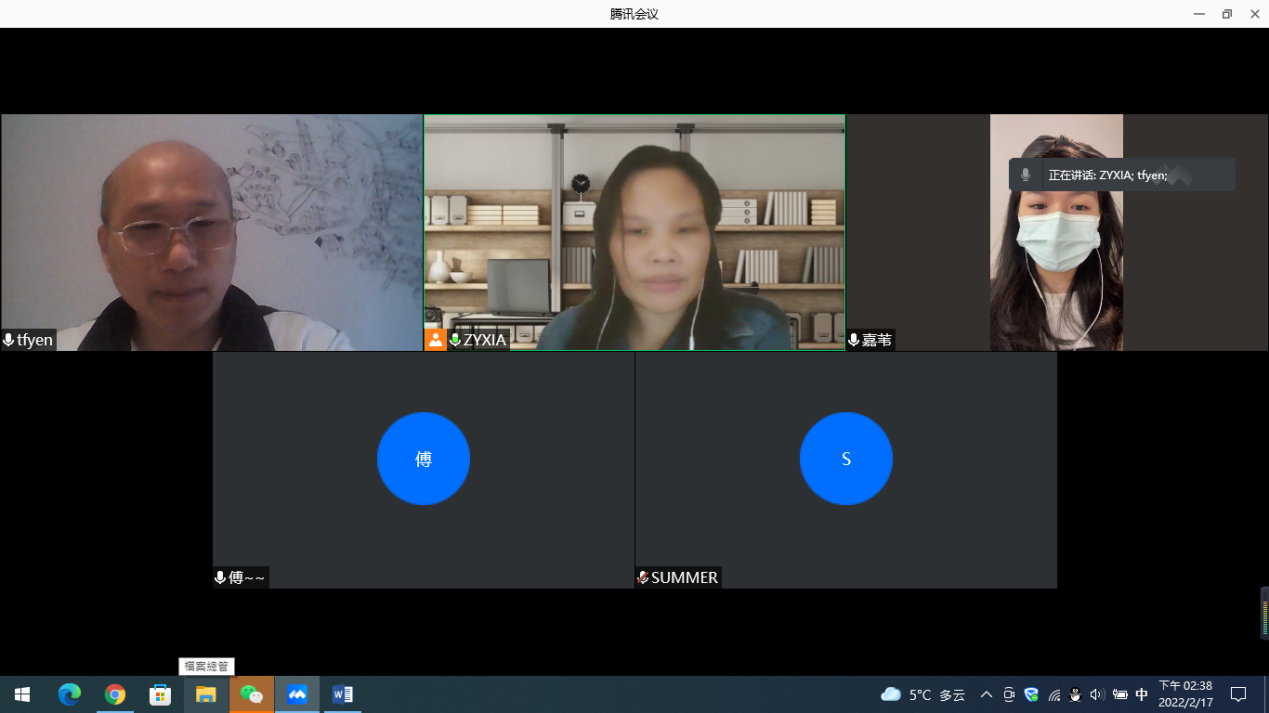Click the 檔案總管 tooltip label
The width and height of the screenshot is (1269, 713).
(207, 666)
